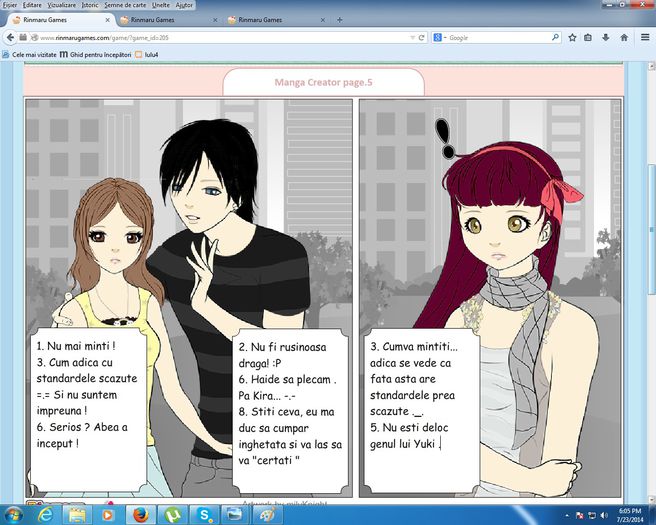Reload the page using the refresh icon
Screen dimensions: 656x525
tap(422, 37)
